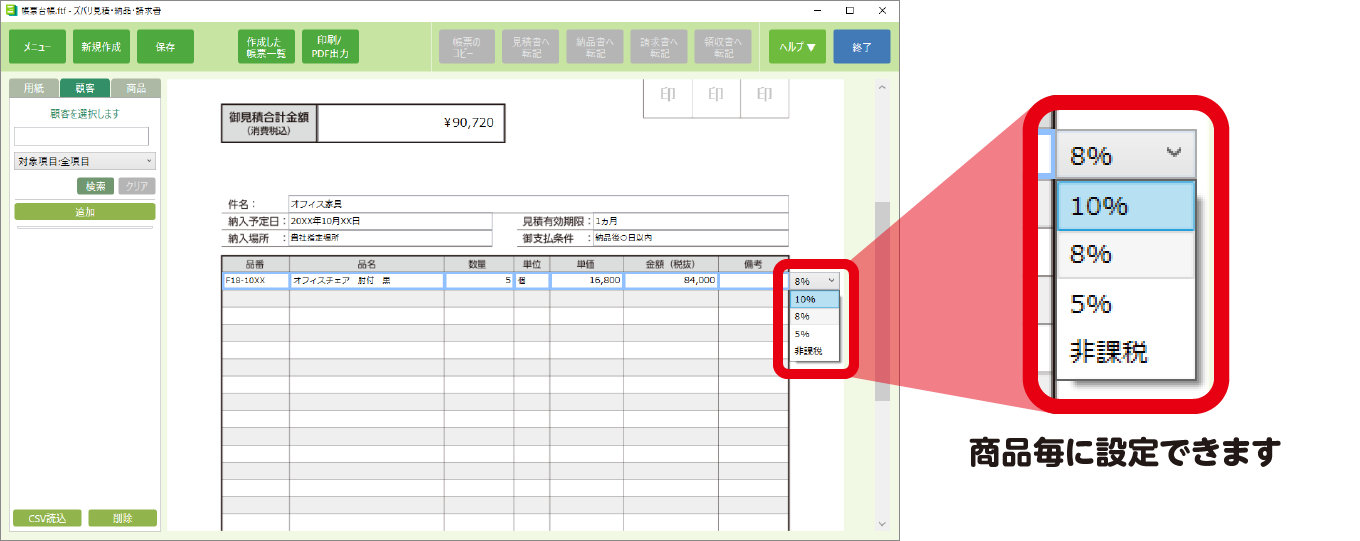Click the 削除 delete button
Image resolution: width=1360 pixels, height=541 pixels.
tap(122, 518)
